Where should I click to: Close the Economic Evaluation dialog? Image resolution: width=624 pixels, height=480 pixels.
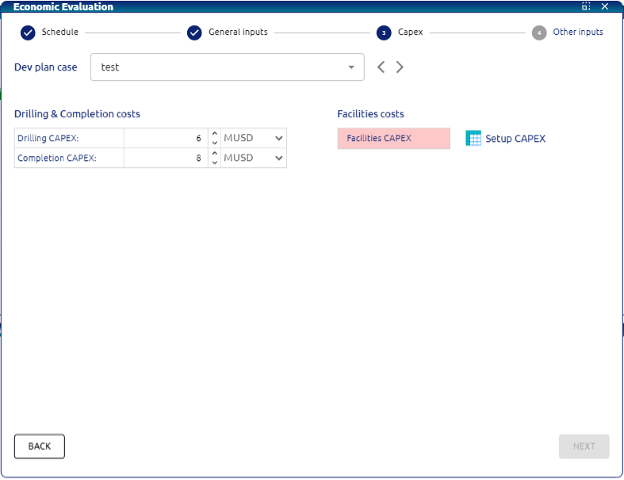(604, 6)
